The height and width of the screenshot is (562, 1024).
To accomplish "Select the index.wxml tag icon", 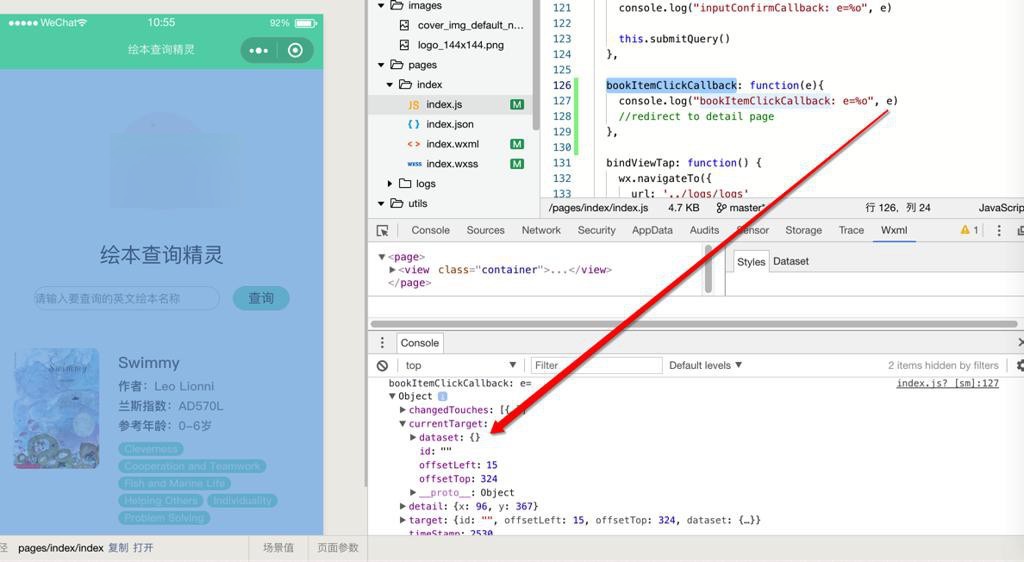I will (x=413, y=144).
